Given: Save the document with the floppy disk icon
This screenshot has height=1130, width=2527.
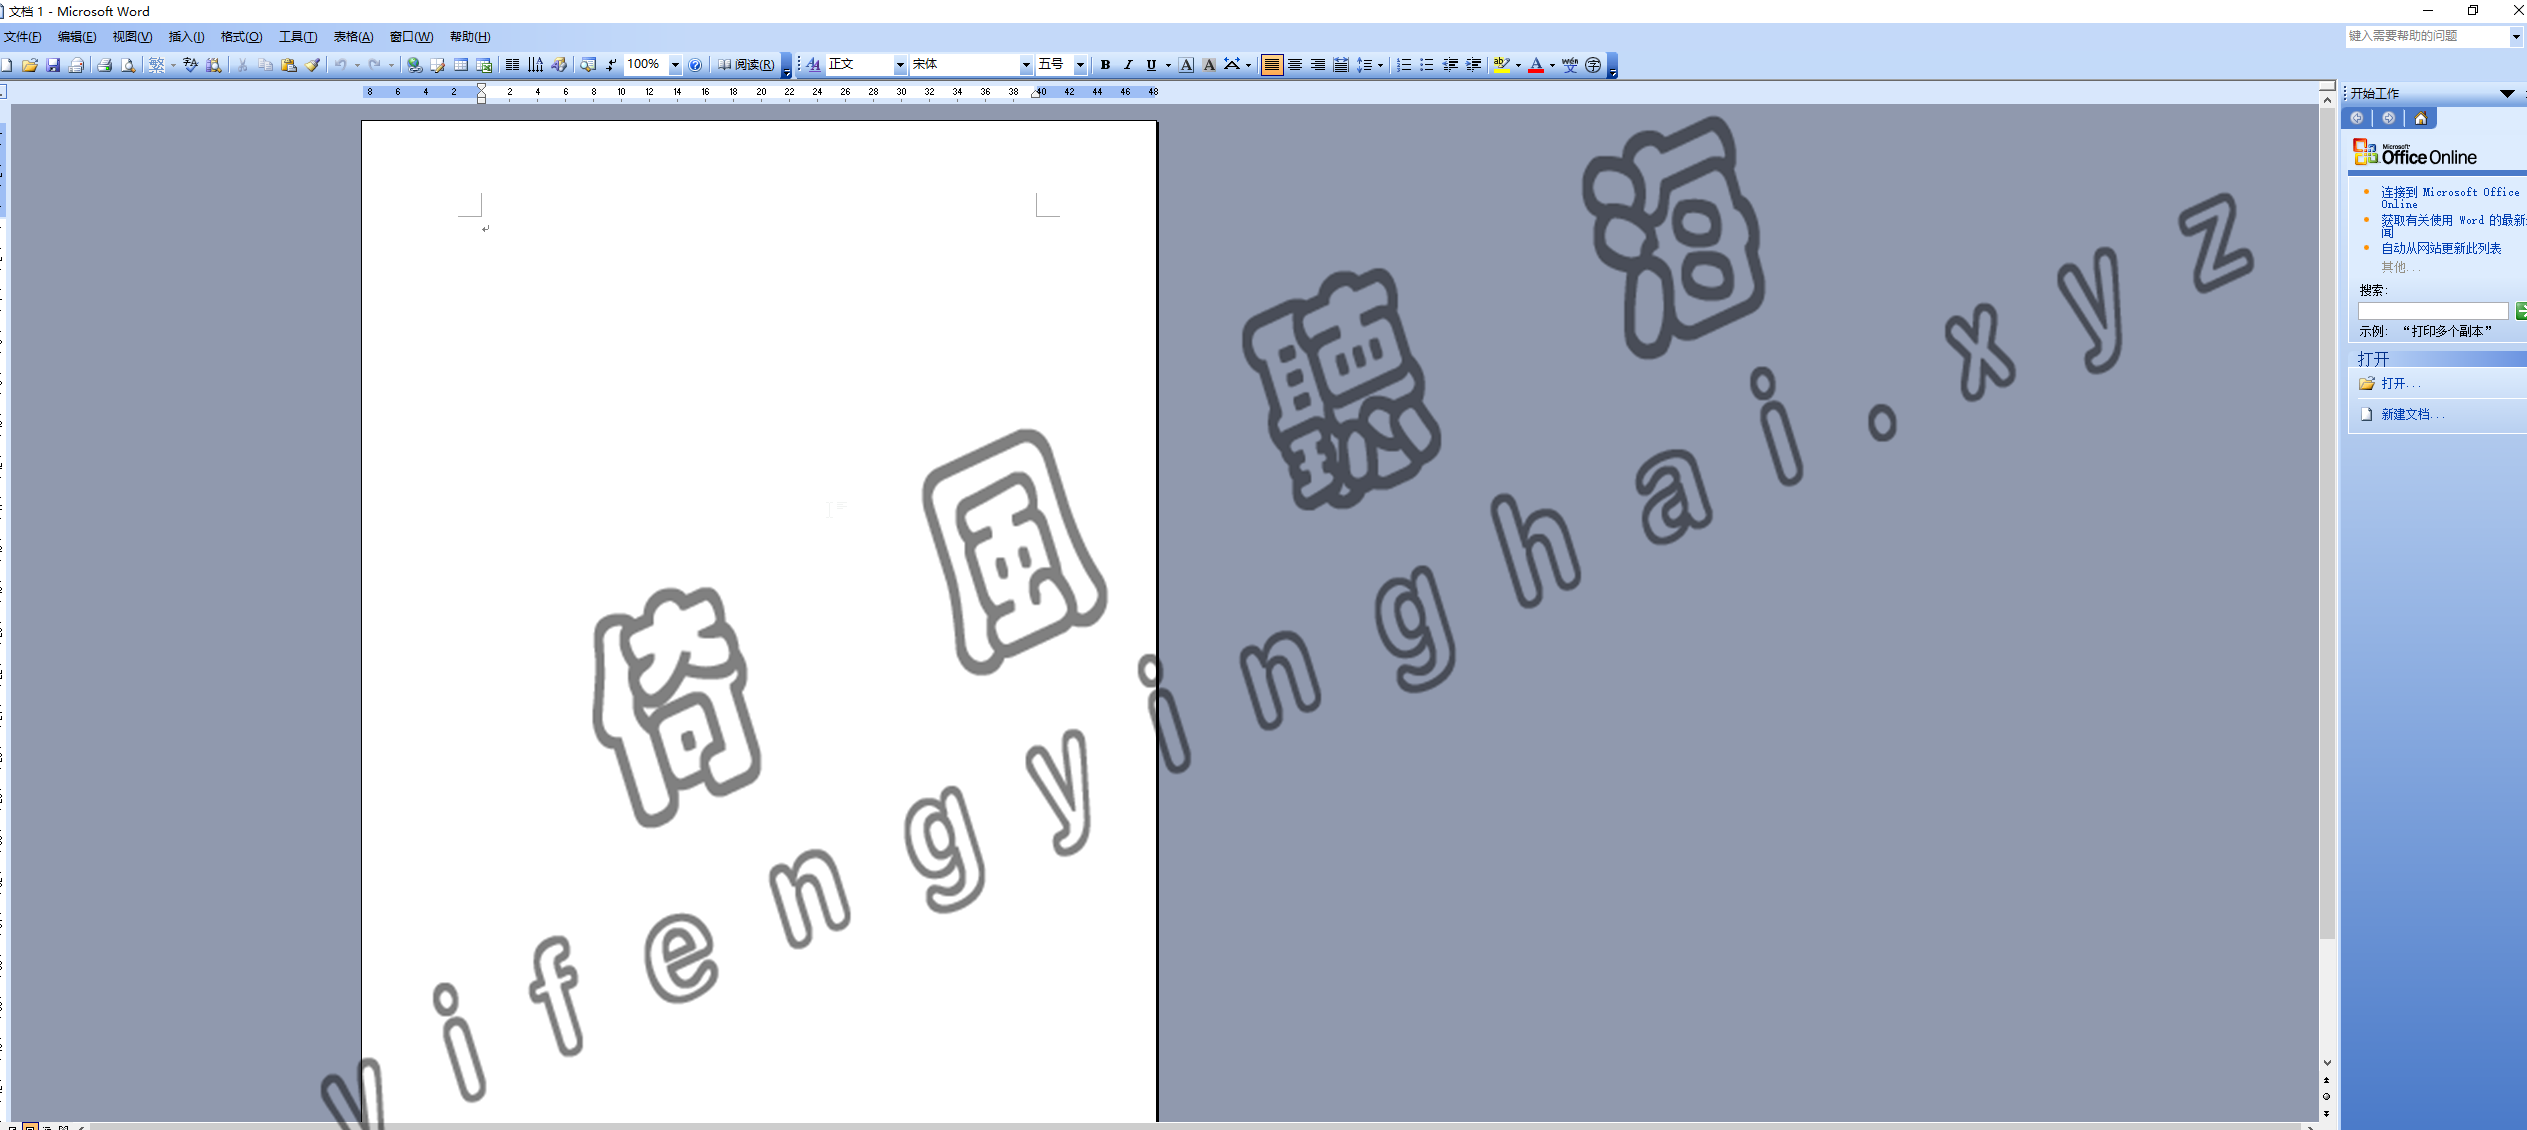Looking at the screenshot, I should [53, 65].
